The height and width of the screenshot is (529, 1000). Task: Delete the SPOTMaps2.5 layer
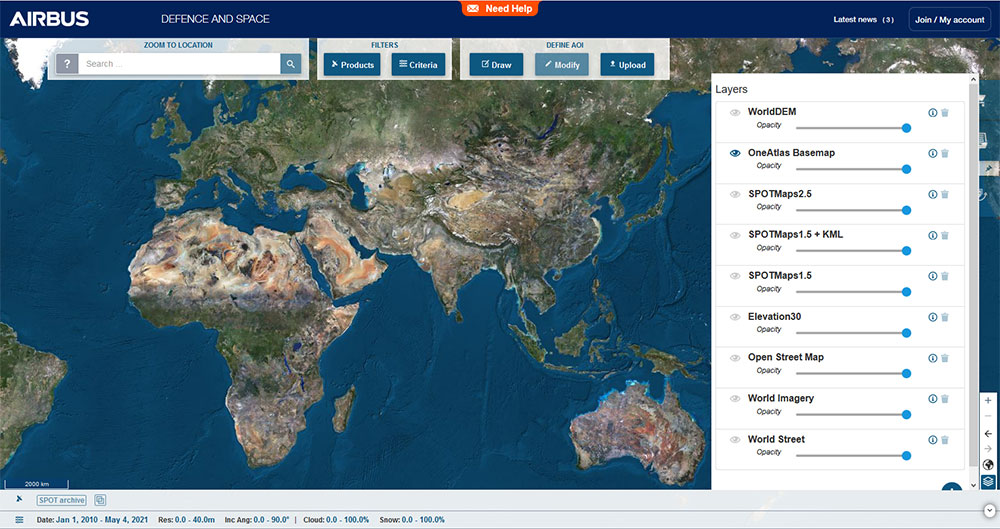tap(945, 195)
